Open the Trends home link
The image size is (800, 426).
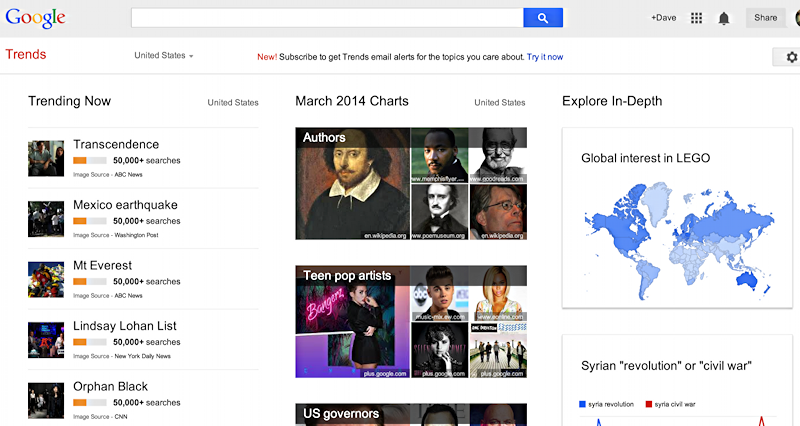tap(26, 55)
